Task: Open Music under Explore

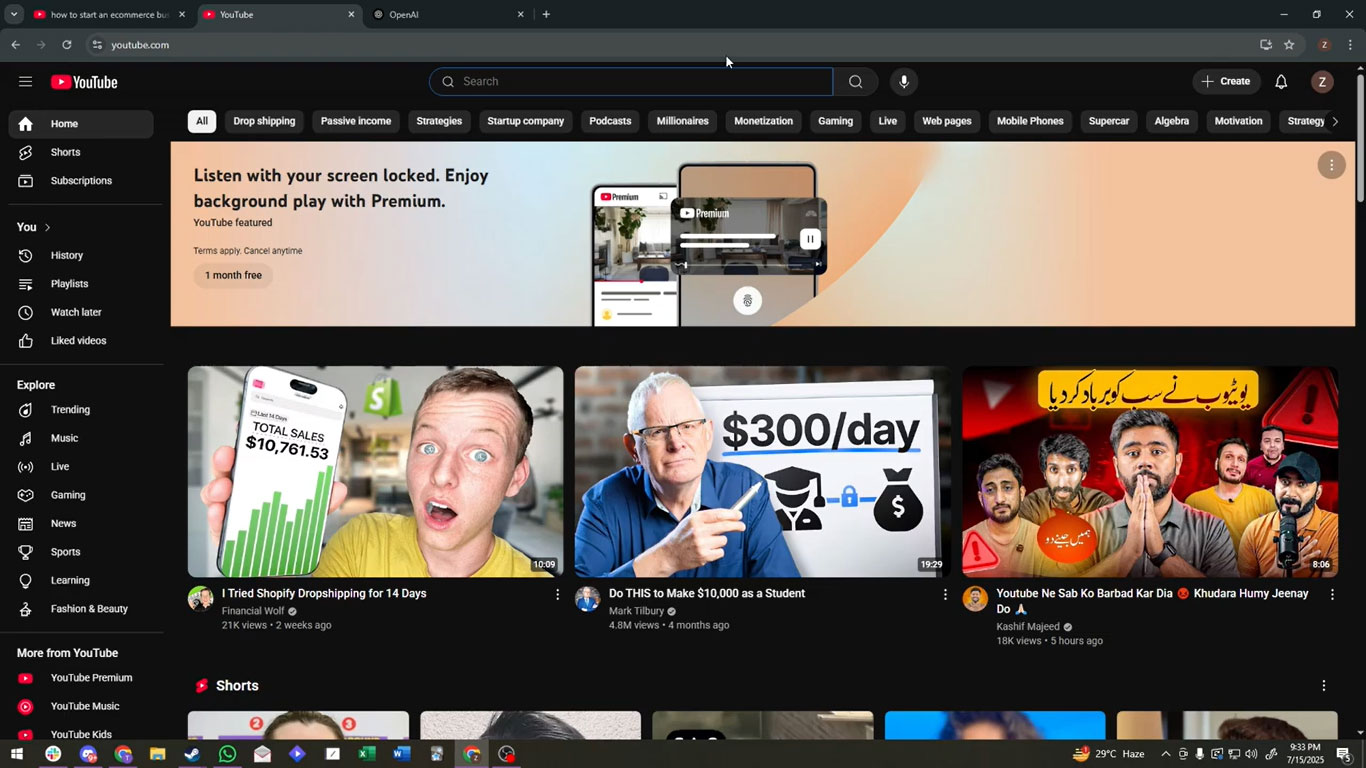Action: [81, 438]
